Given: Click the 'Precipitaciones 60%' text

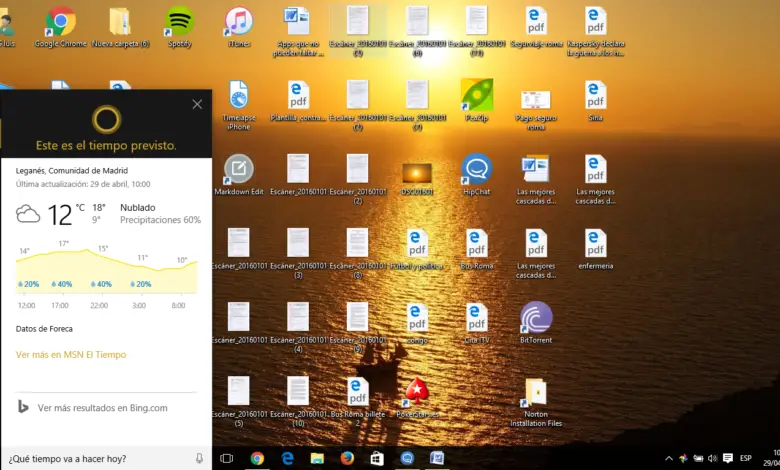Looking at the screenshot, I should [x=160, y=220].
